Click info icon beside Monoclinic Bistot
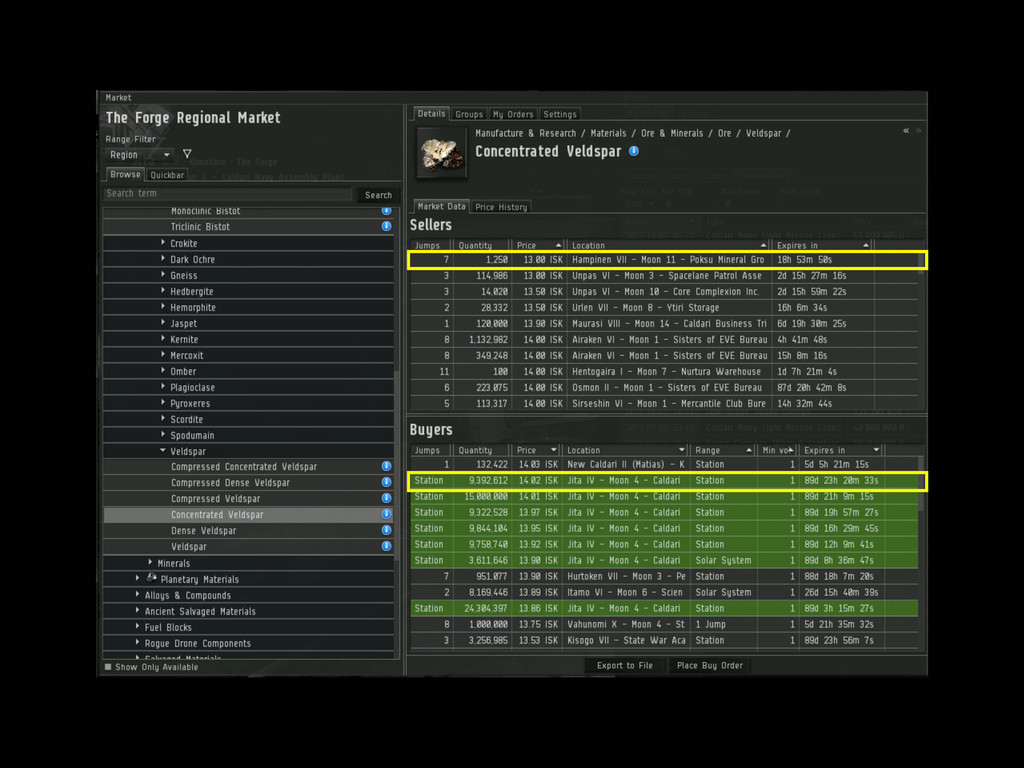1024x768 pixels. (387, 210)
